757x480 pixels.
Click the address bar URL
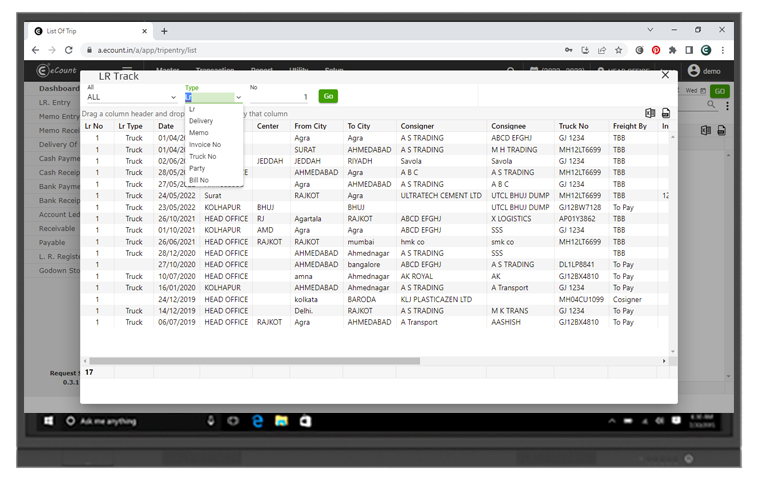pyautogui.click(x=147, y=50)
